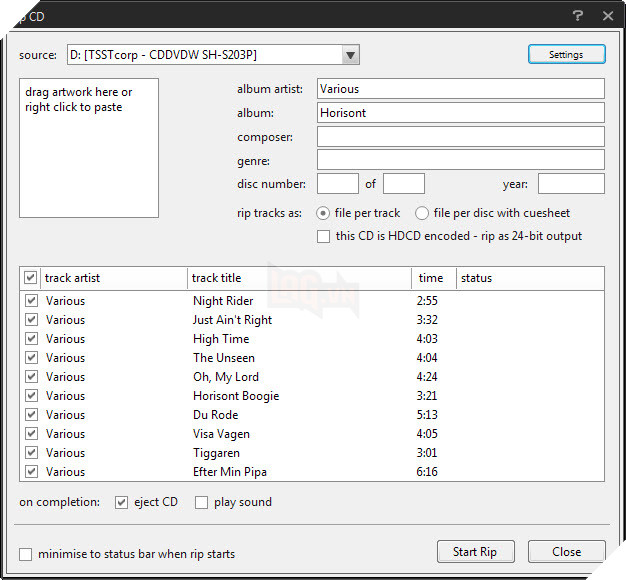Click the artwork drop area
This screenshot has height=580, width=626.
(89, 148)
